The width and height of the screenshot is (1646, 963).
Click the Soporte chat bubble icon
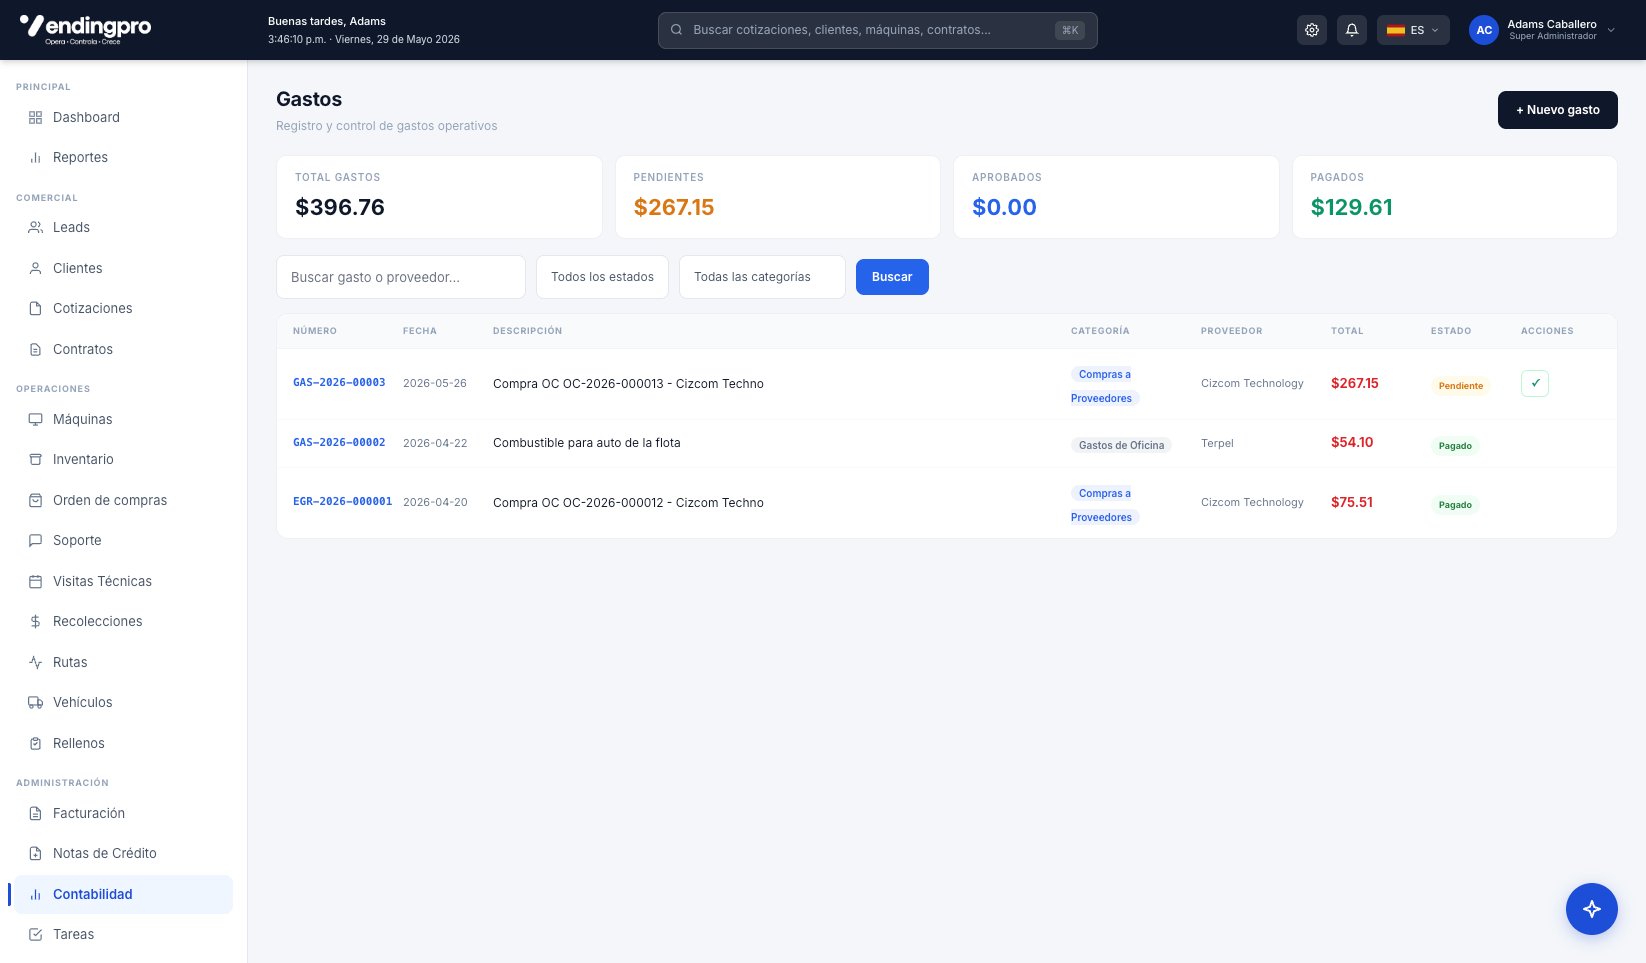click(x=36, y=540)
